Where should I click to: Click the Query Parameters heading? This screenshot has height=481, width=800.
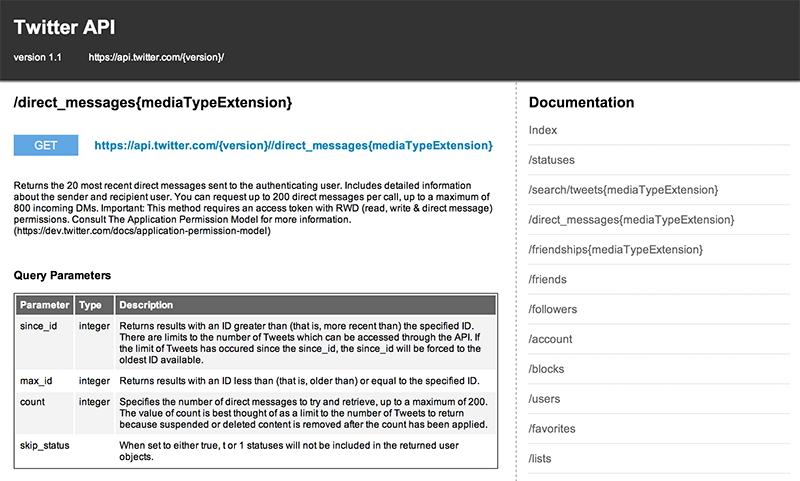point(62,275)
